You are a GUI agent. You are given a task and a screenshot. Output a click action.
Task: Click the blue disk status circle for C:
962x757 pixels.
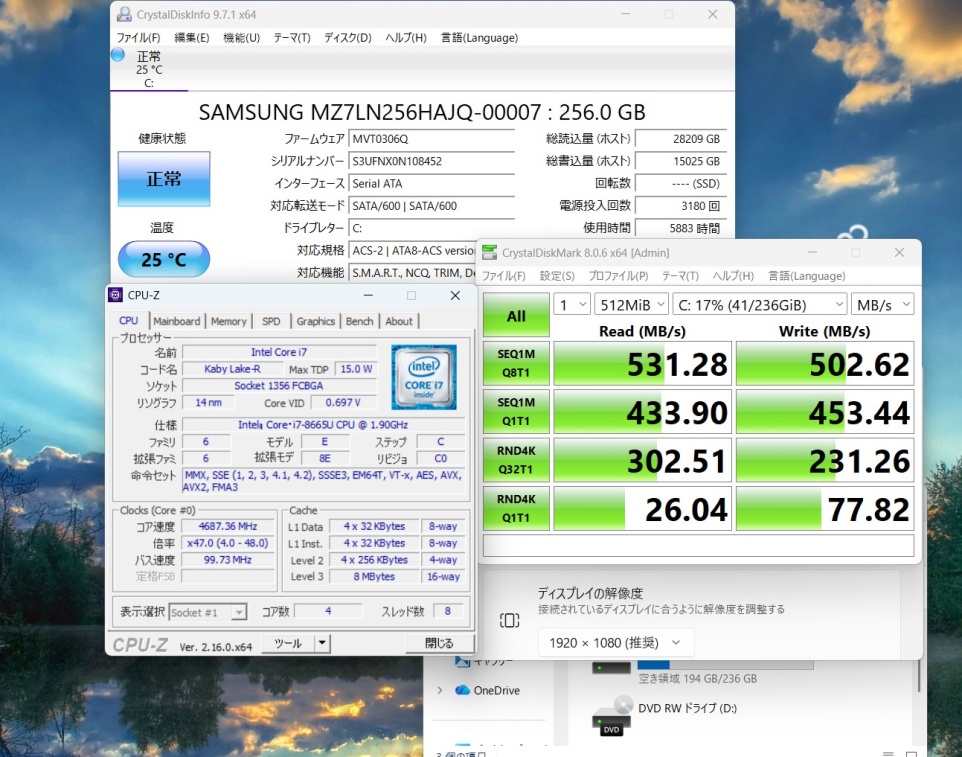[x=118, y=55]
